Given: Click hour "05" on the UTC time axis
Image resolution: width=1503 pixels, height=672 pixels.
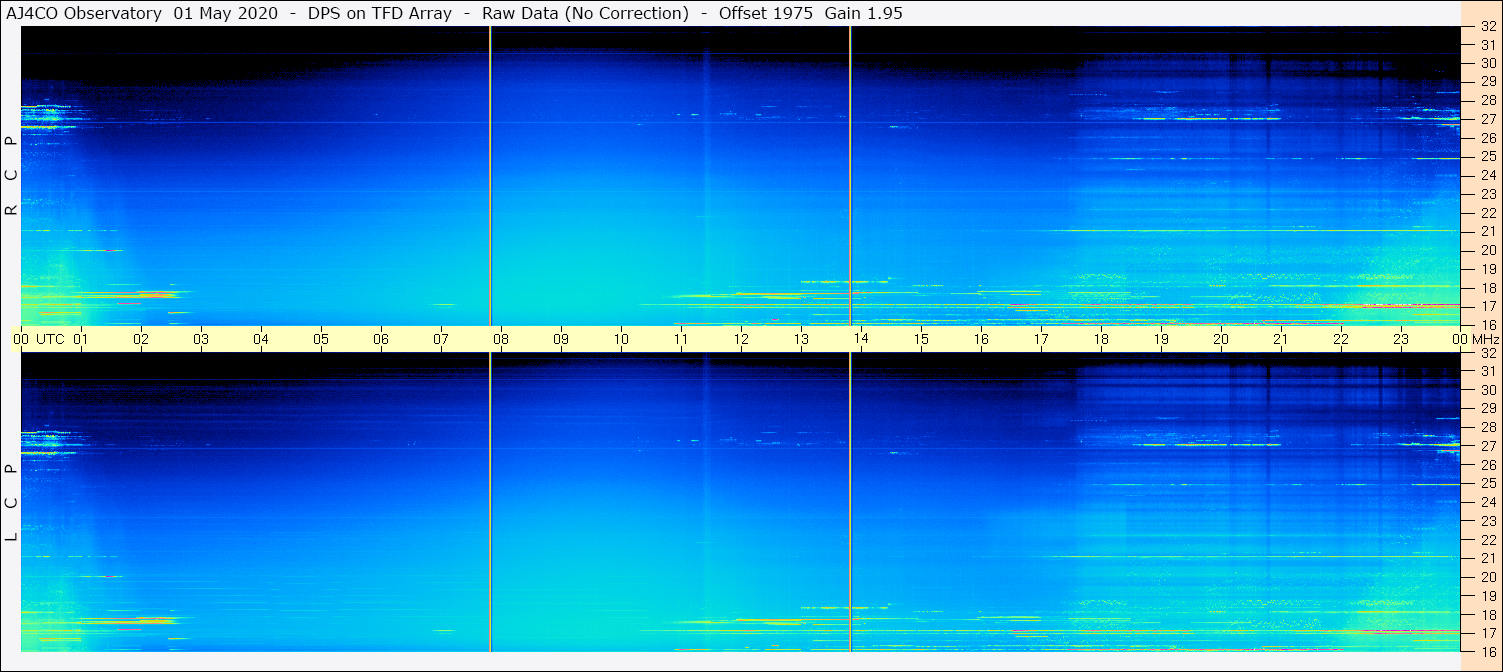Looking at the screenshot, I should 321,339.
